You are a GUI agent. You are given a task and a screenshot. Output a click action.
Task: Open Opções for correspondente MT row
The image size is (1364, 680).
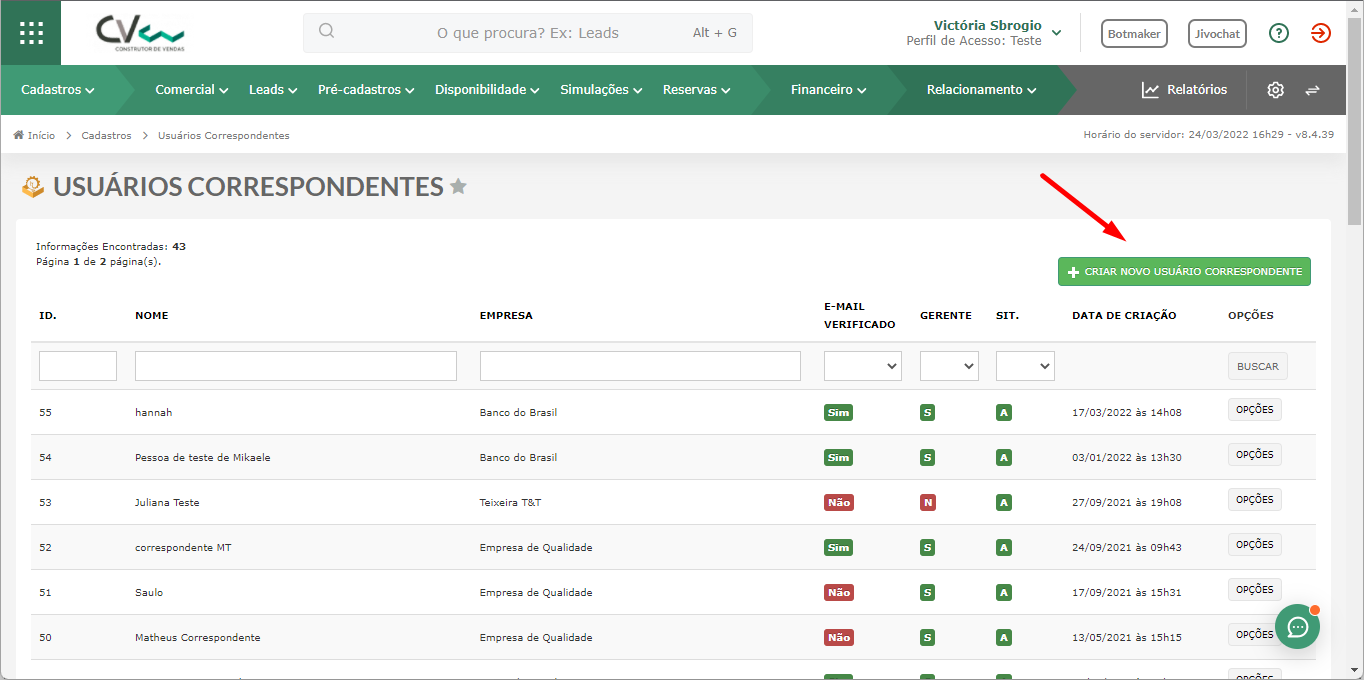[1255, 544]
